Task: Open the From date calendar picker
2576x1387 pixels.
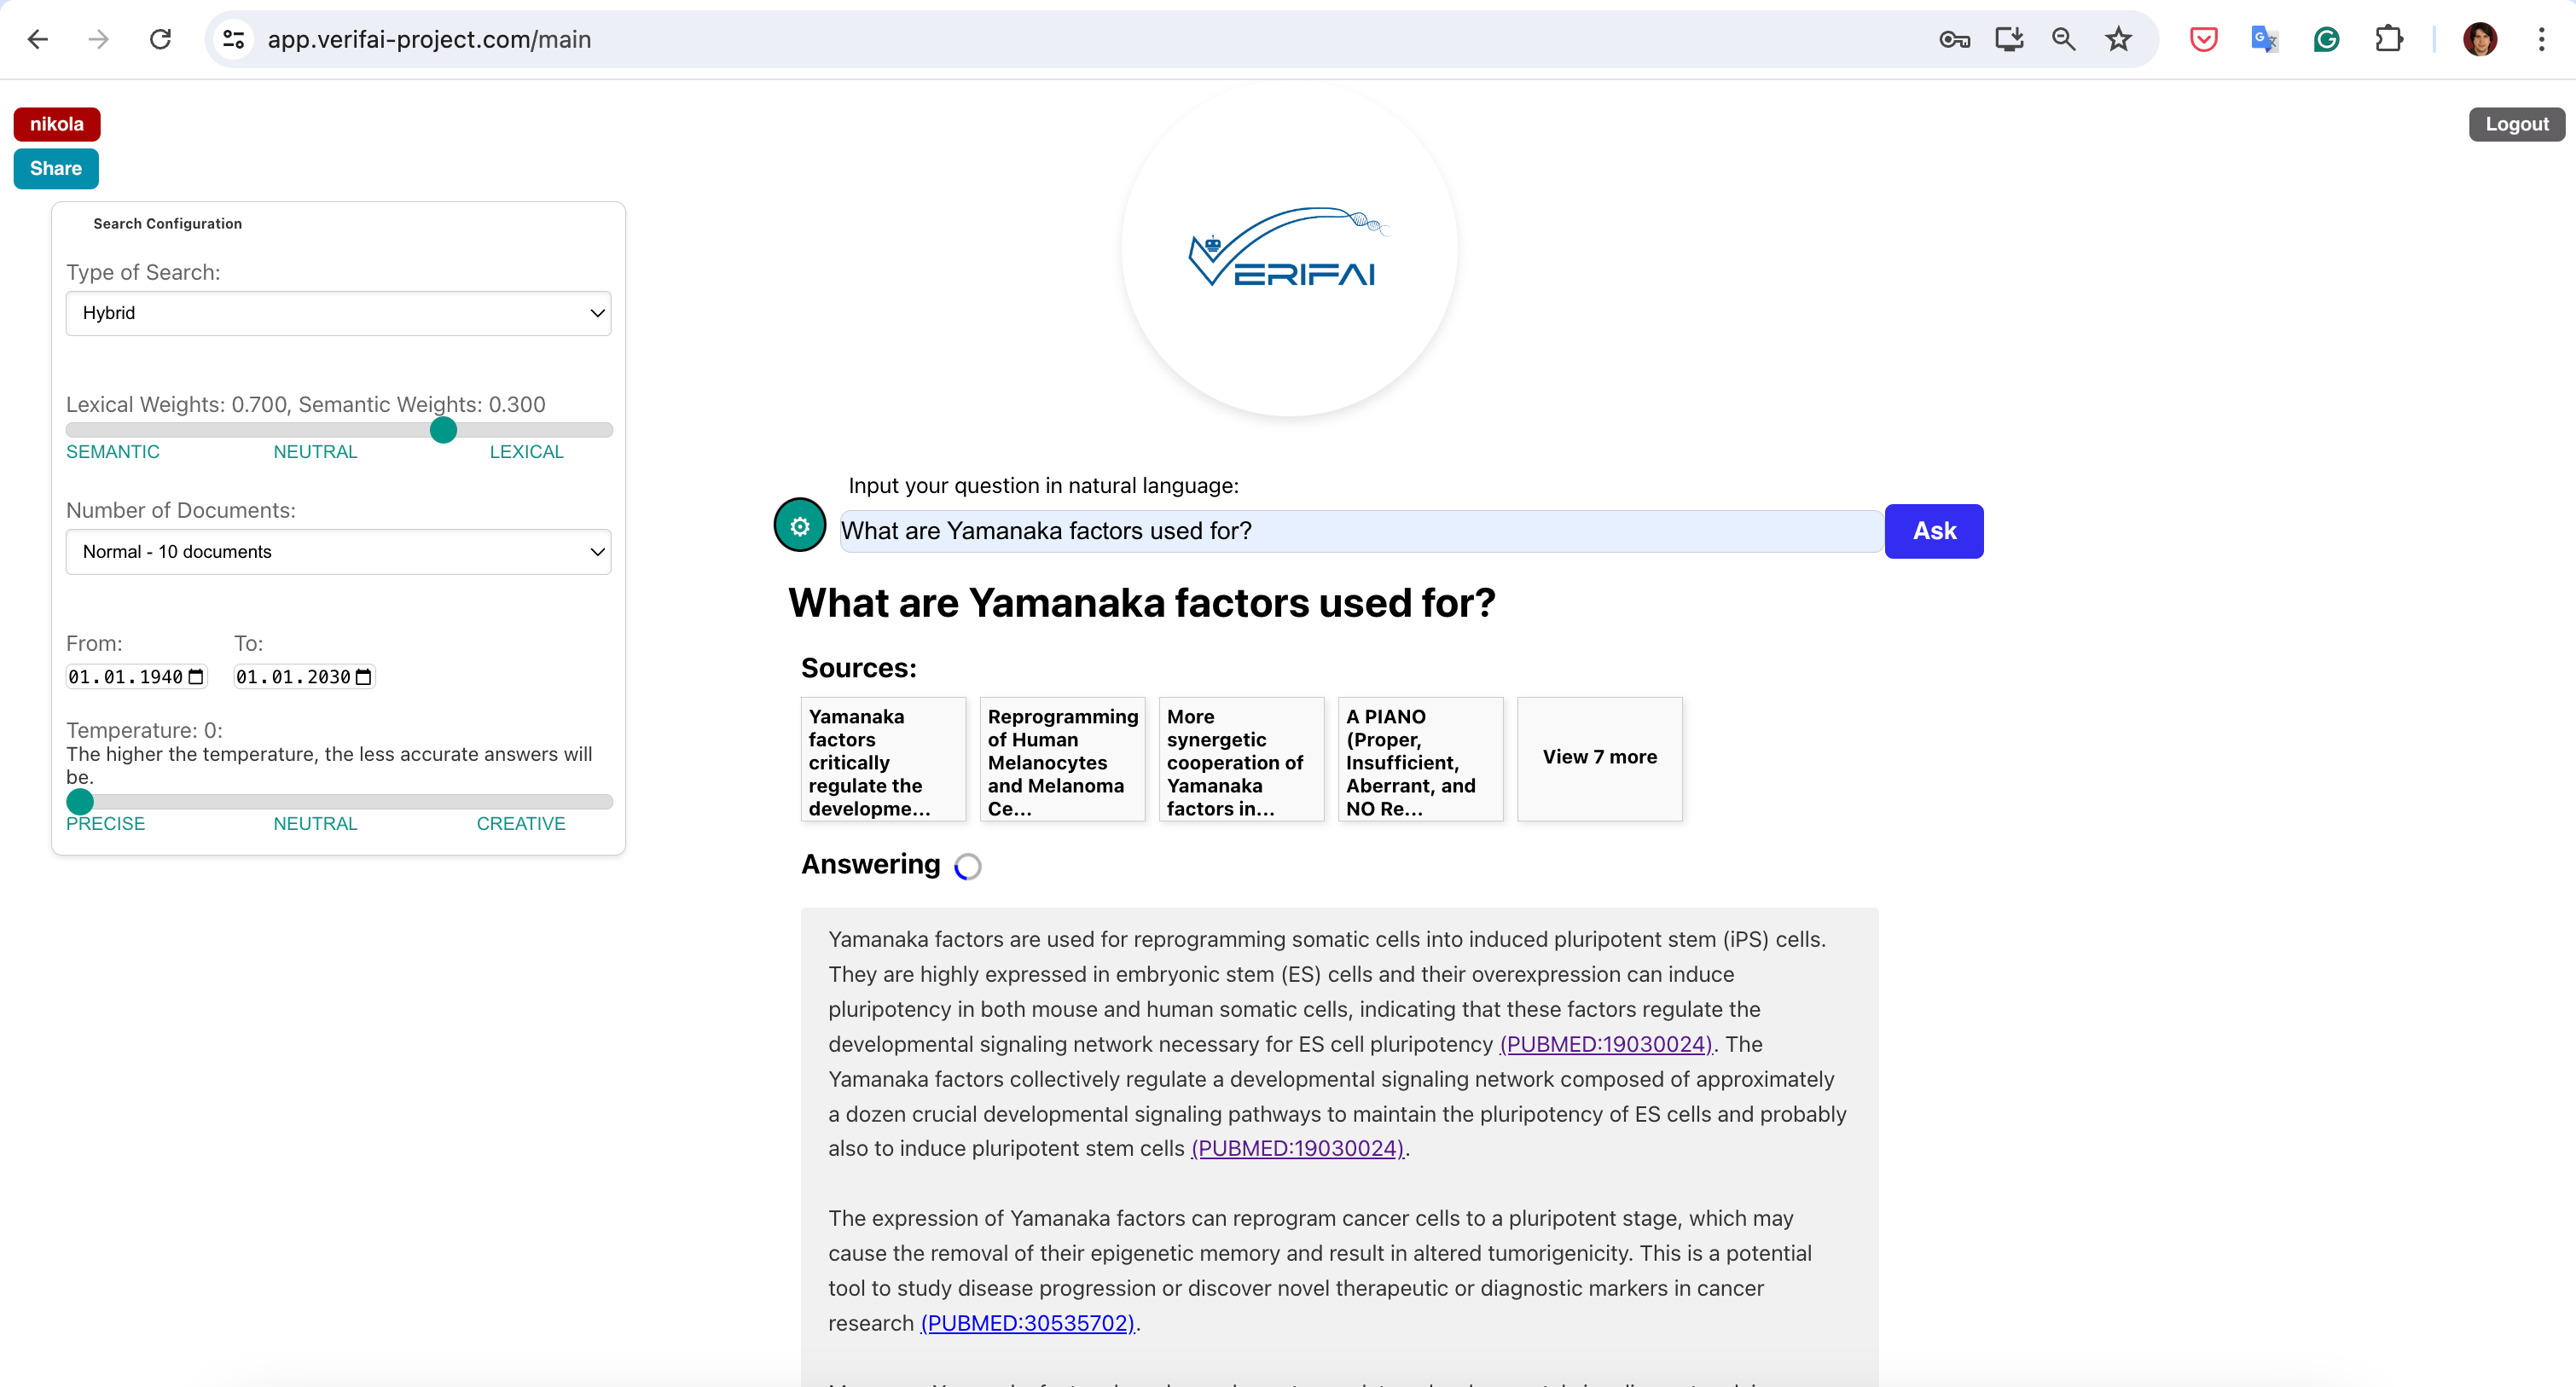Action: tap(196, 677)
